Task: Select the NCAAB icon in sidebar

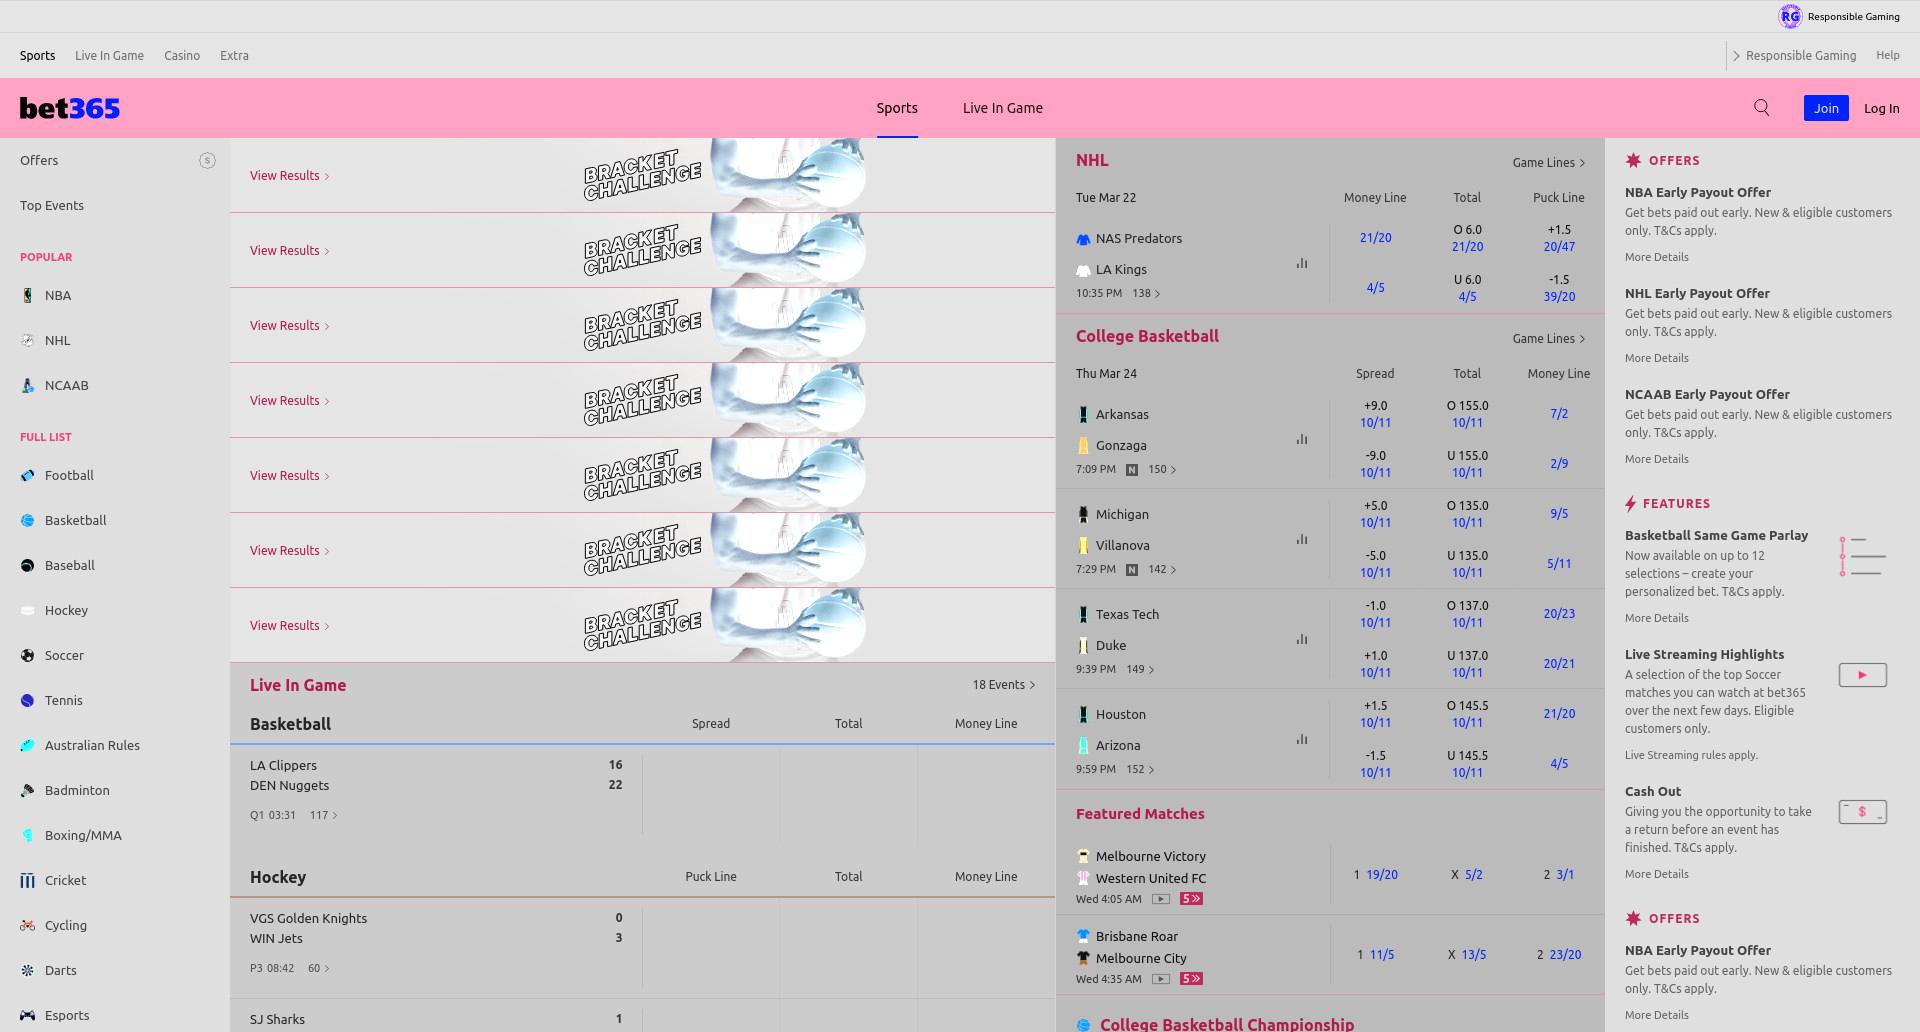Action: [27, 385]
